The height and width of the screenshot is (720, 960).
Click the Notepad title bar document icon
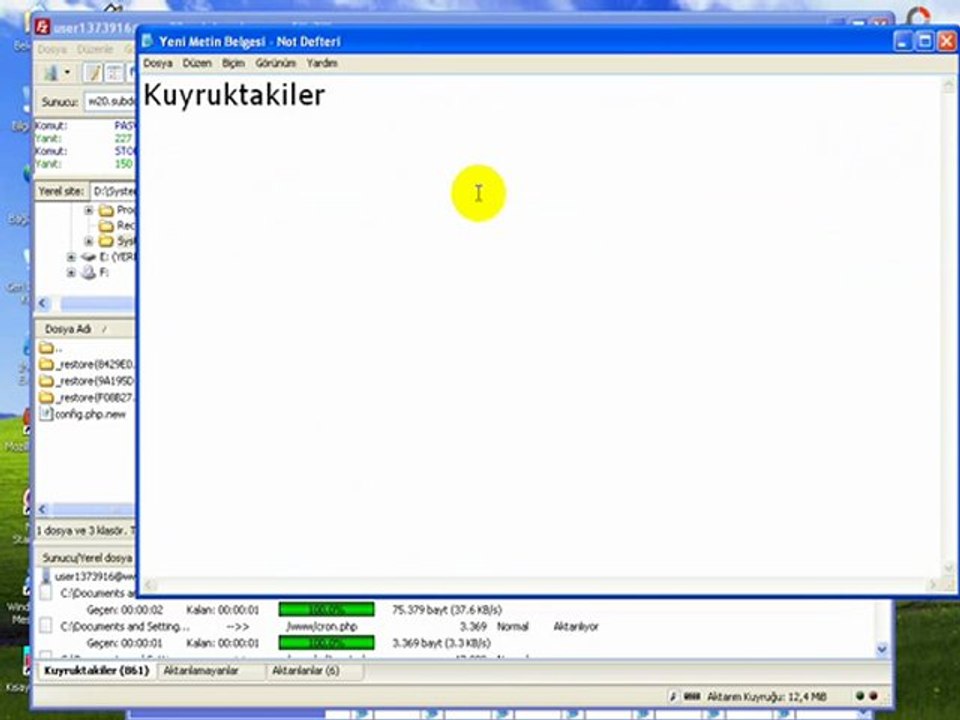(x=147, y=41)
